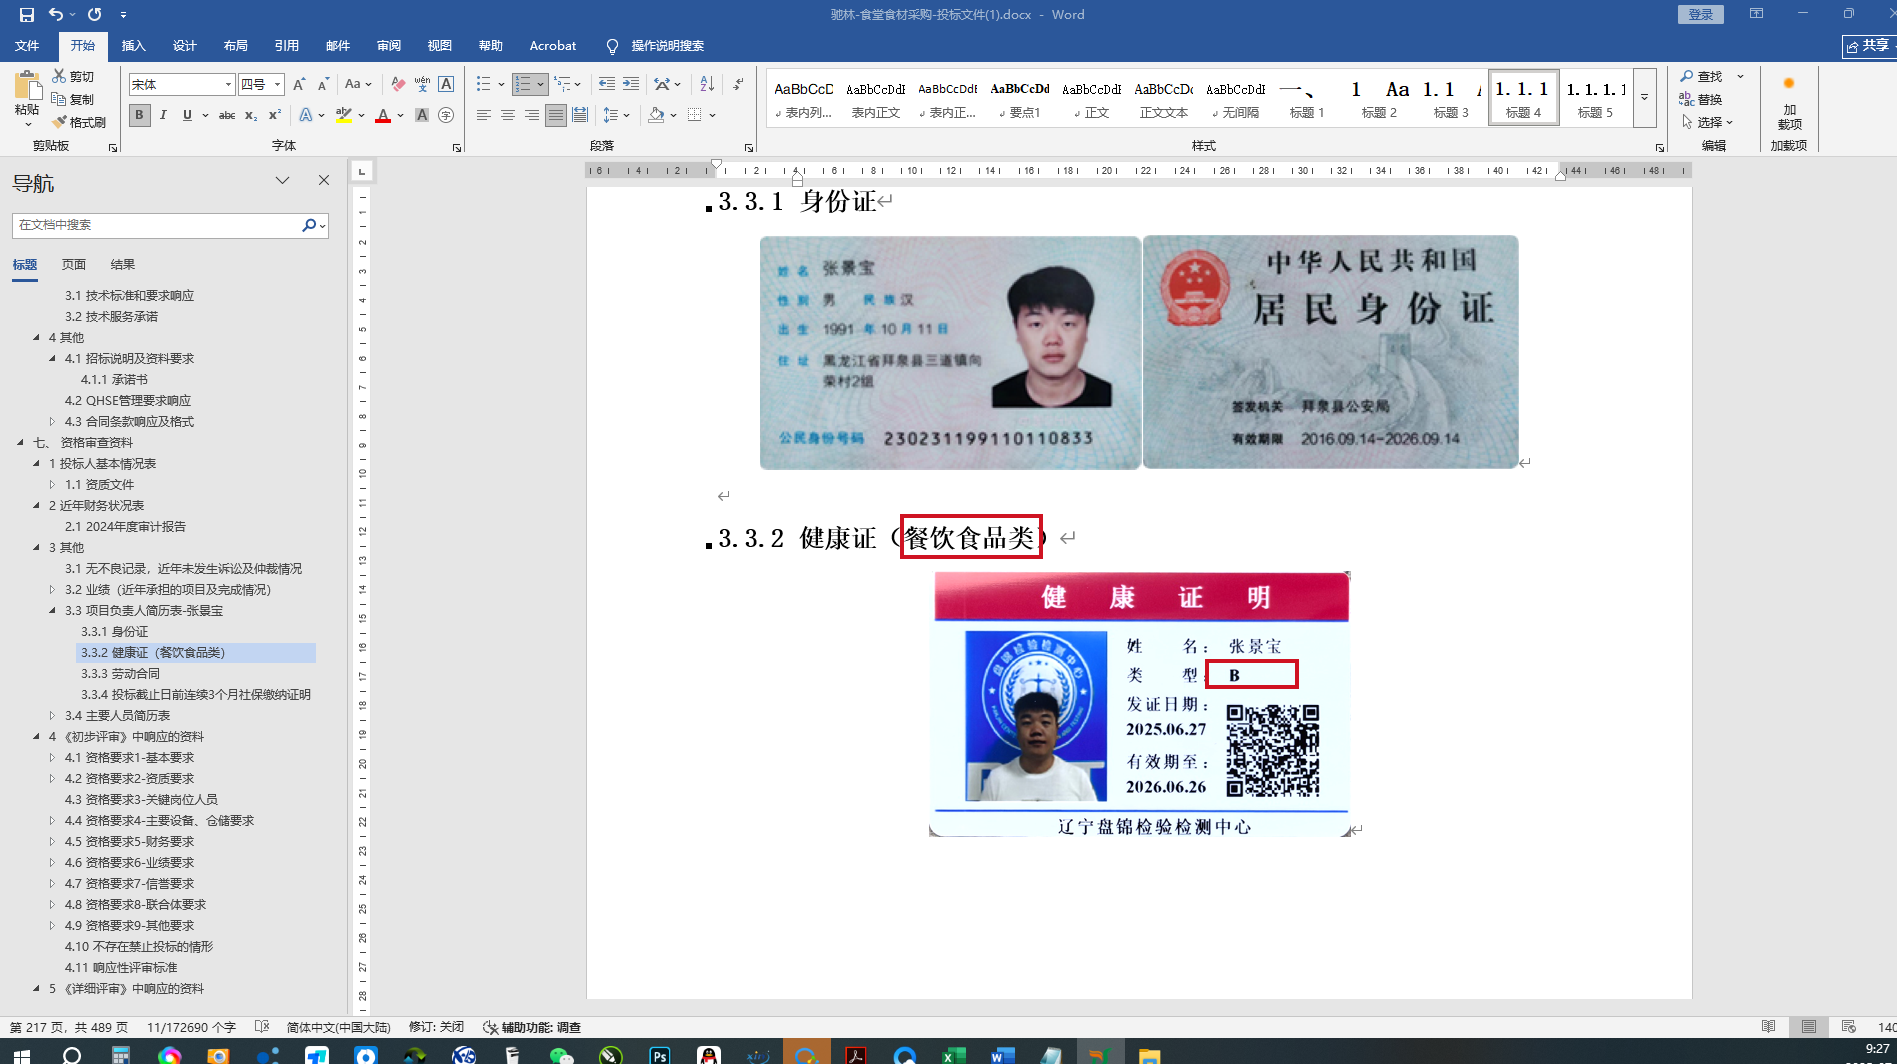Apply the yellow text highlight color
The image size is (1897, 1064).
[x=344, y=116]
